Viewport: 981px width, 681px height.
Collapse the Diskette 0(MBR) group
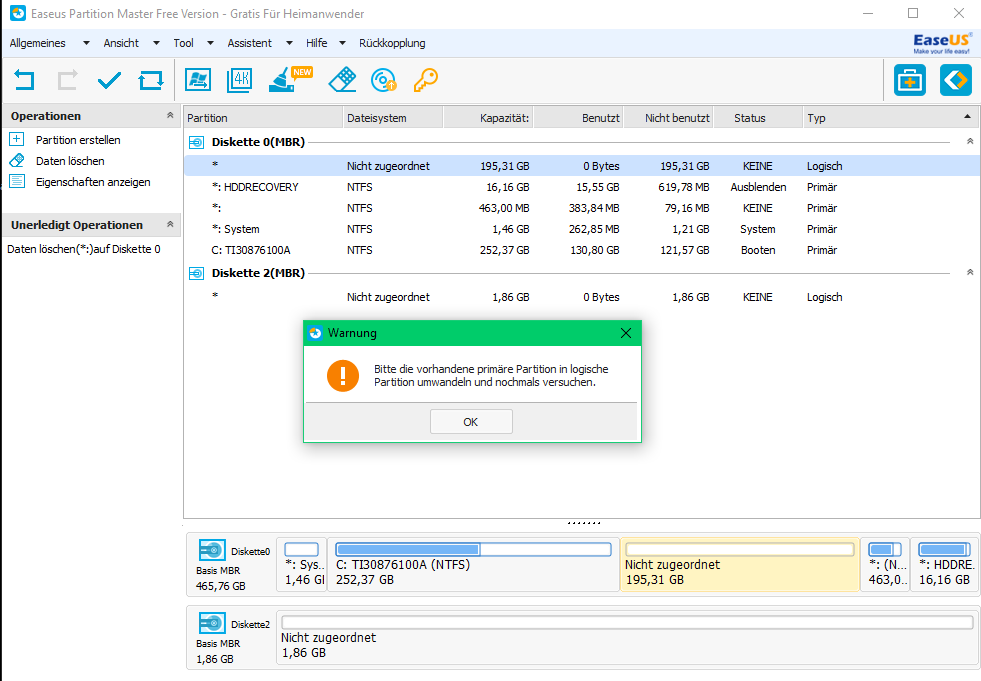pyautogui.click(x=970, y=141)
